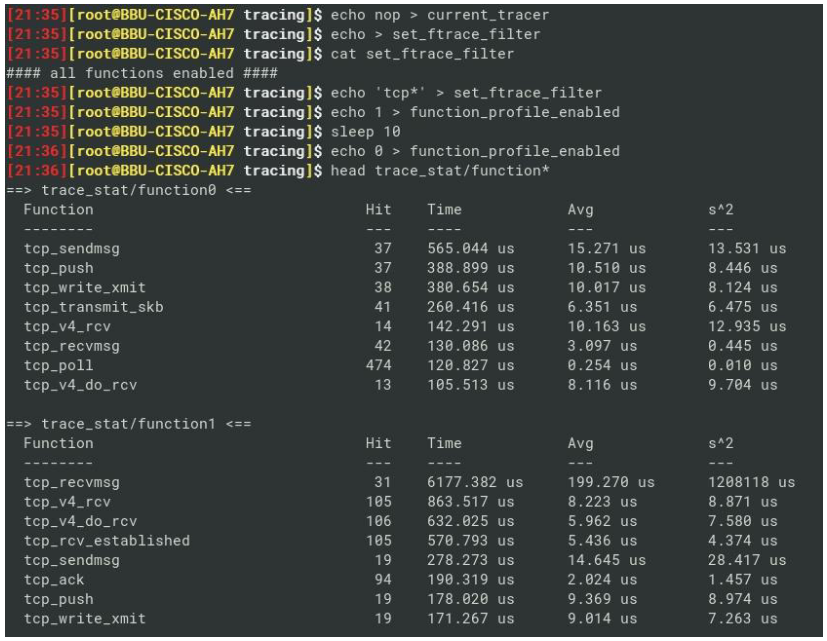
Task: Select the tcp_transmit_skb function entry
Action: tap(93, 307)
